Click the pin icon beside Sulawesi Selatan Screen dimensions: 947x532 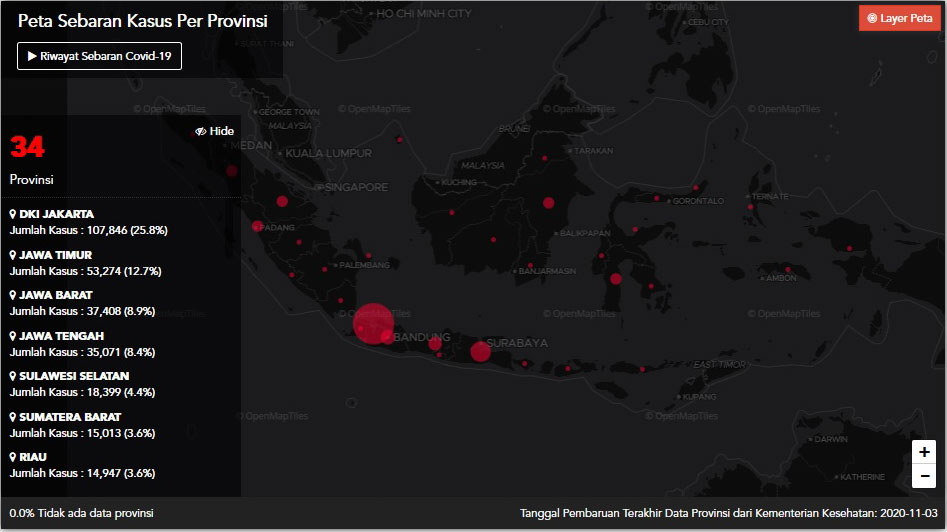pos(13,376)
